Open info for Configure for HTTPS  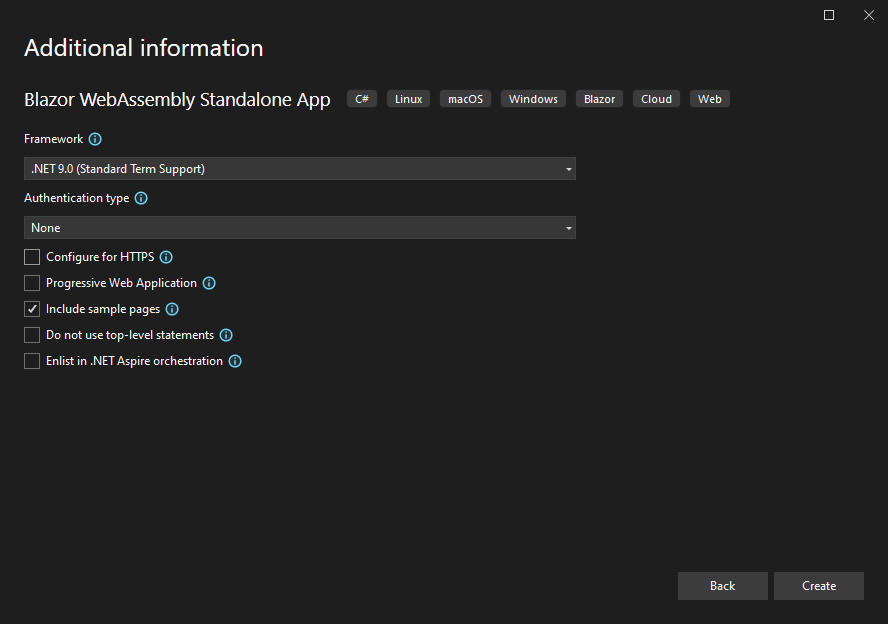(166, 257)
